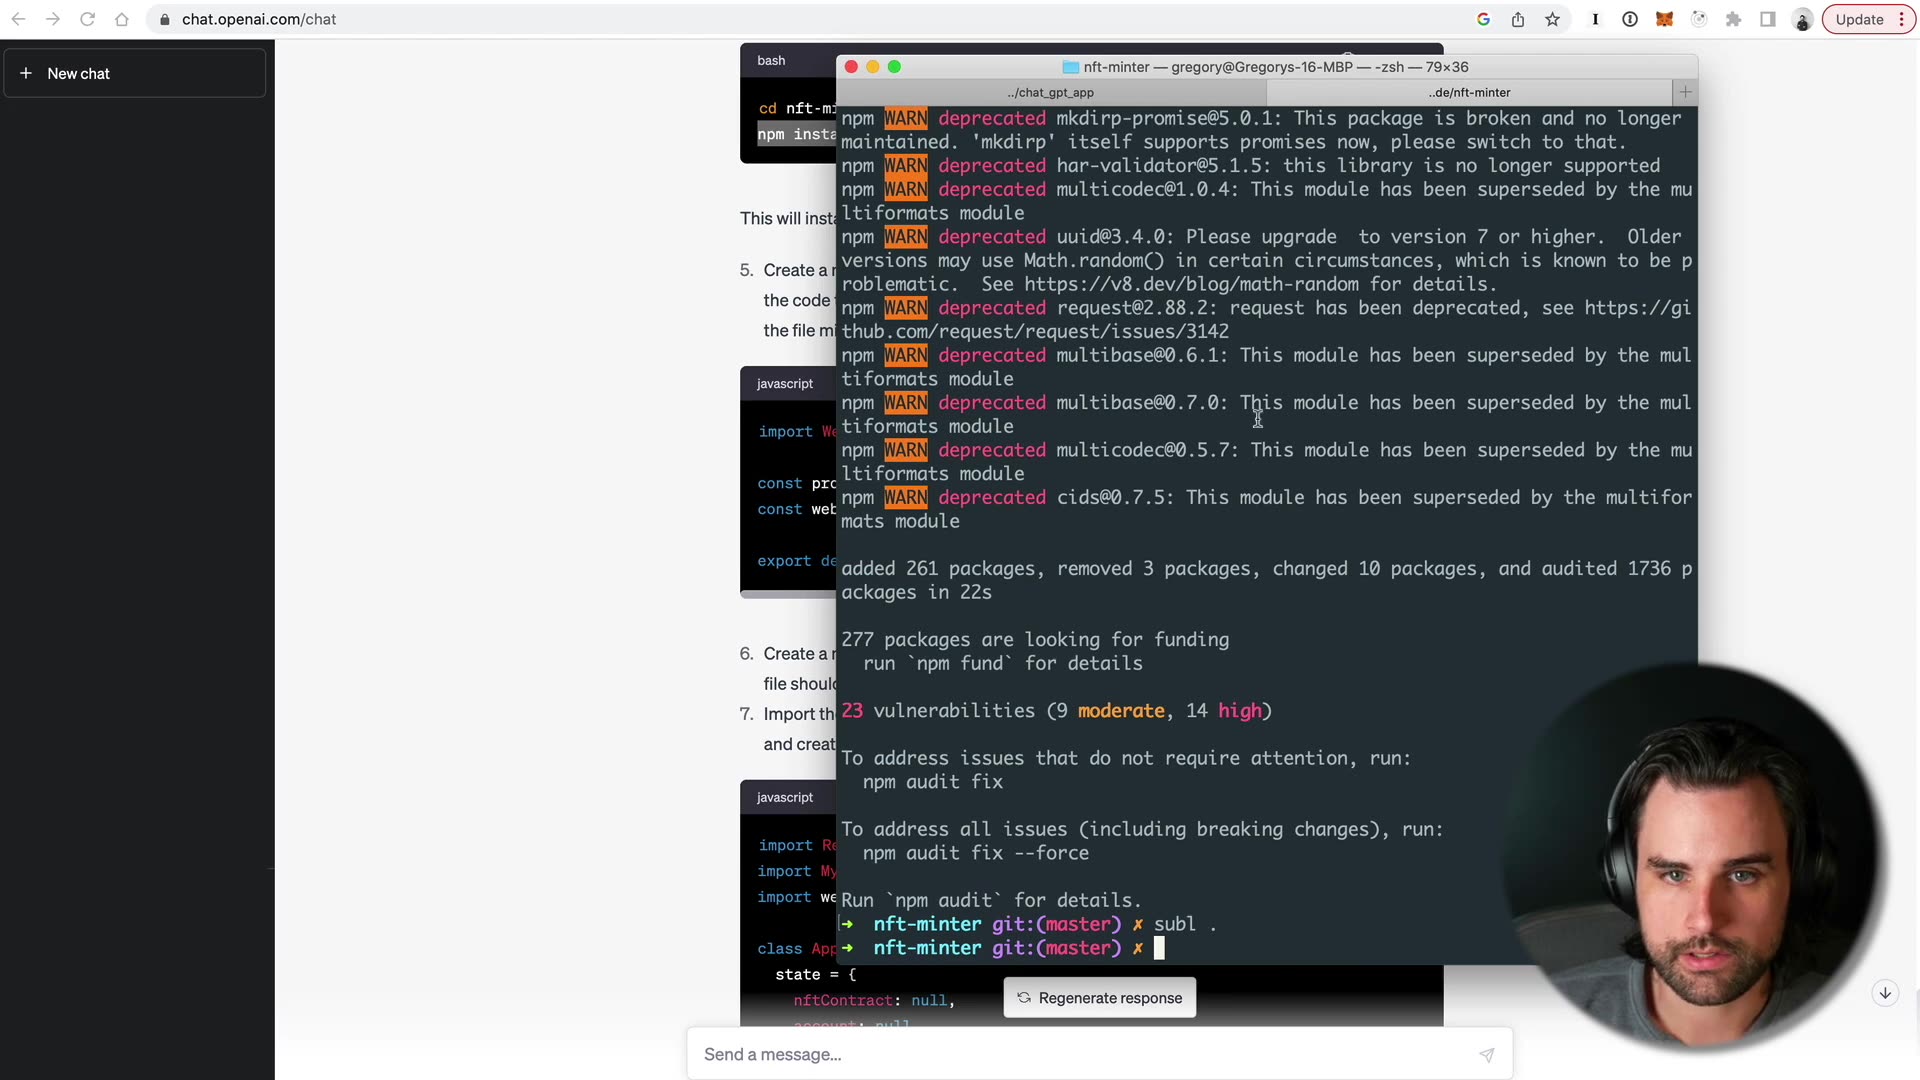Screen dimensions: 1920x1080
Task: Click the scroll-to-bottom chevron
Action: pyautogui.click(x=1886, y=993)
